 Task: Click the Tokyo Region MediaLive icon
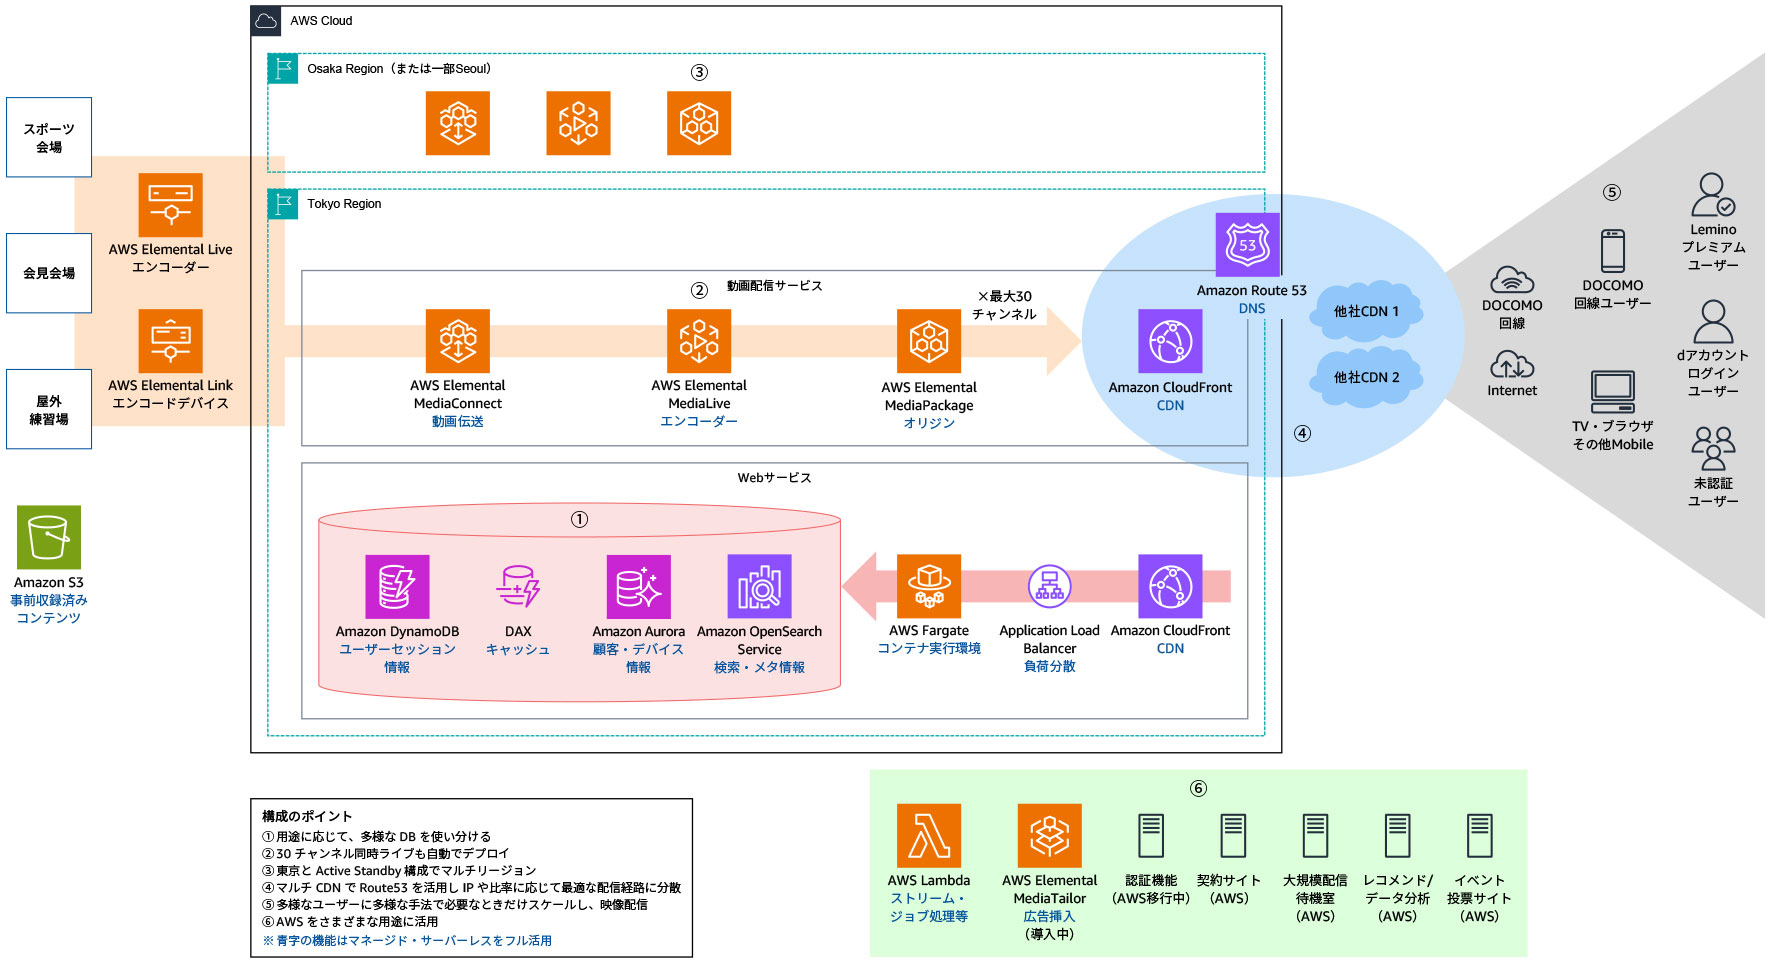pos(699,341)
